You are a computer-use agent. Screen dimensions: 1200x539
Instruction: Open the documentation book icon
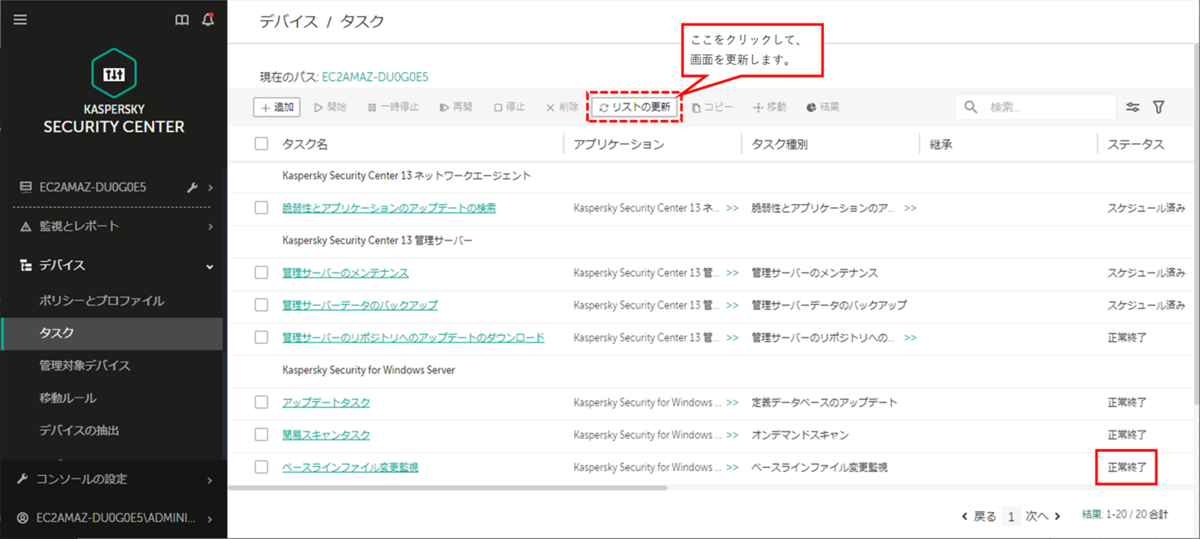[x=182, y=19]
